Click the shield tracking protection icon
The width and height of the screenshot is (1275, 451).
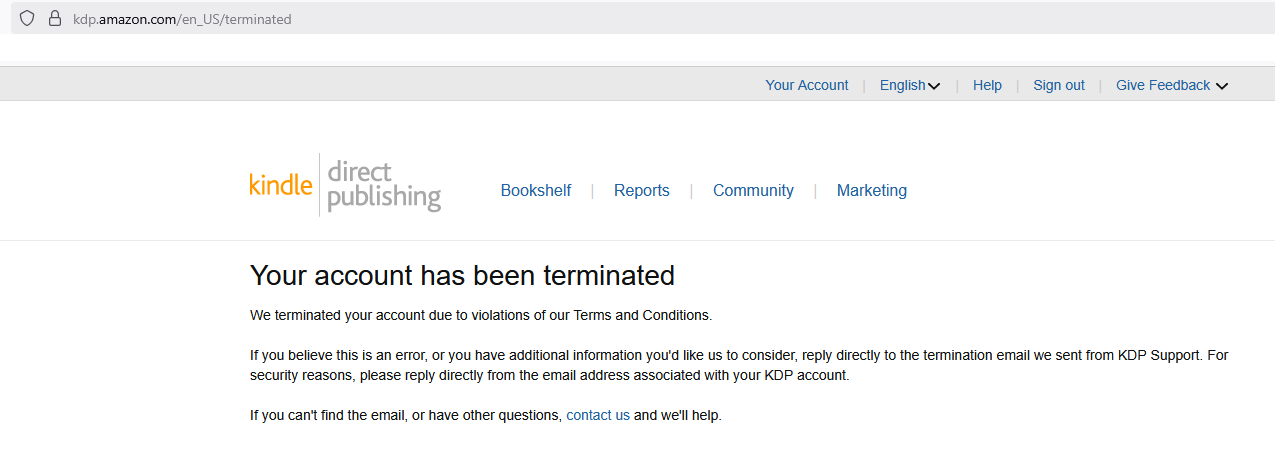pos(27,19)
